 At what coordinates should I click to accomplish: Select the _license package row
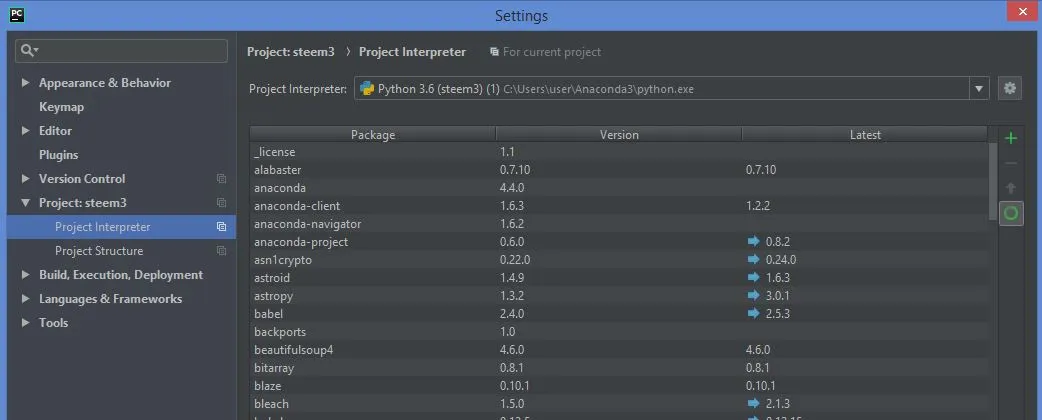(619, 152)
